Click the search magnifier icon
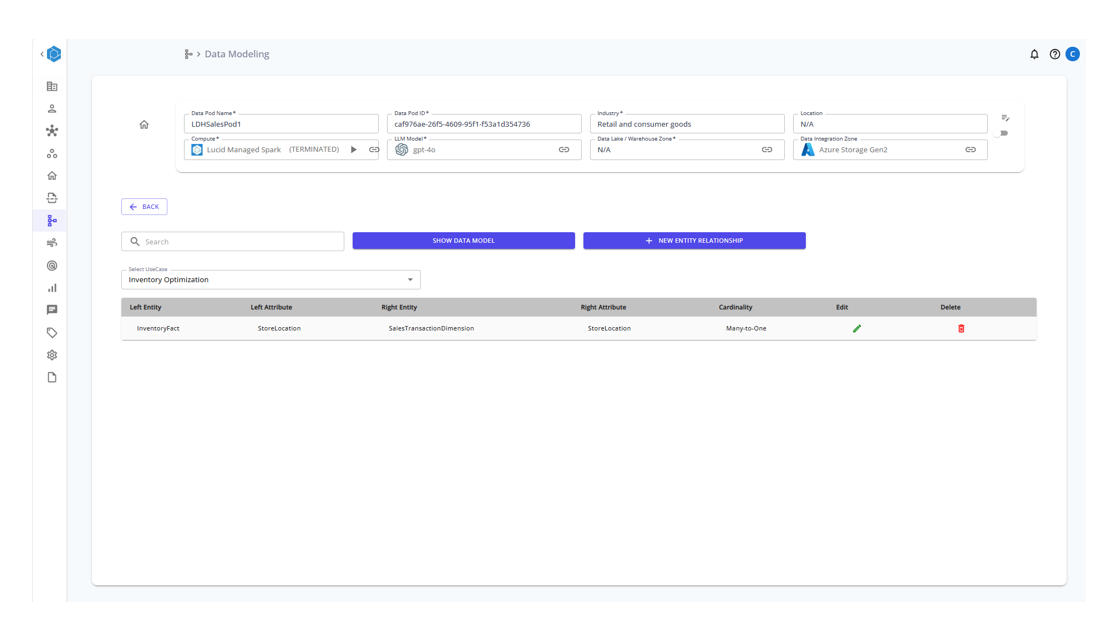This screenshot has width=1111, height=630. coord(135,242)
